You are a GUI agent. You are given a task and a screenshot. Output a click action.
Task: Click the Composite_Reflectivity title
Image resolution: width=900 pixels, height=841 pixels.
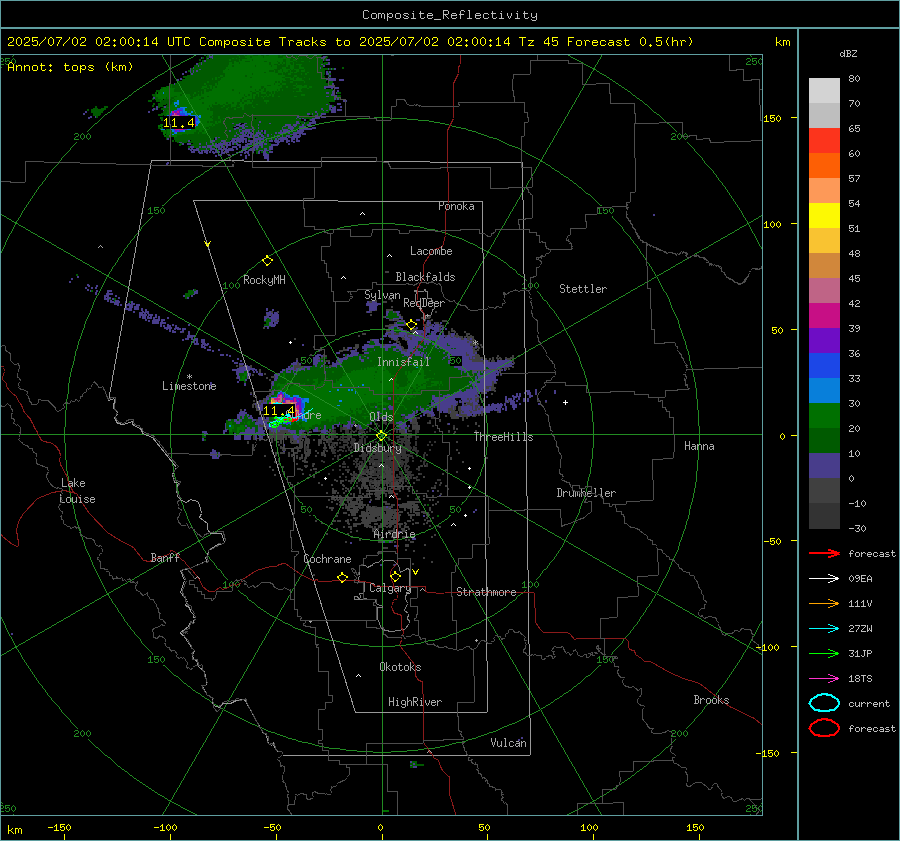coord(450,15)
